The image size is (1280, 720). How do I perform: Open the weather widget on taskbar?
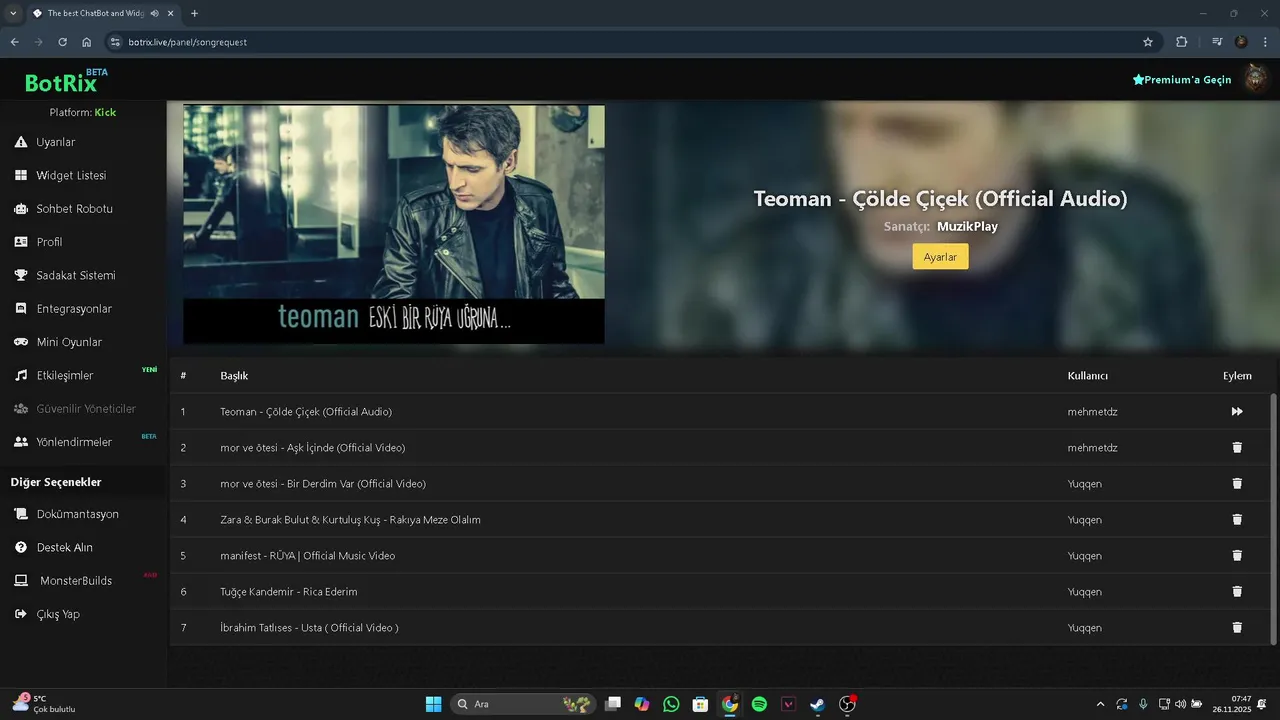pyautogui.click(x=43, y=704)
